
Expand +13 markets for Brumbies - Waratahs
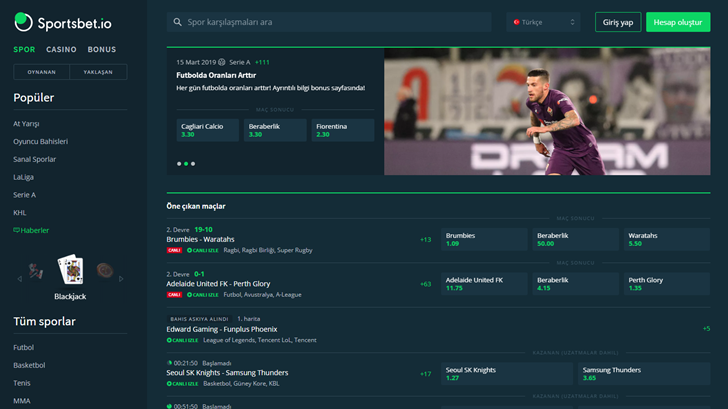coord(425,240)
